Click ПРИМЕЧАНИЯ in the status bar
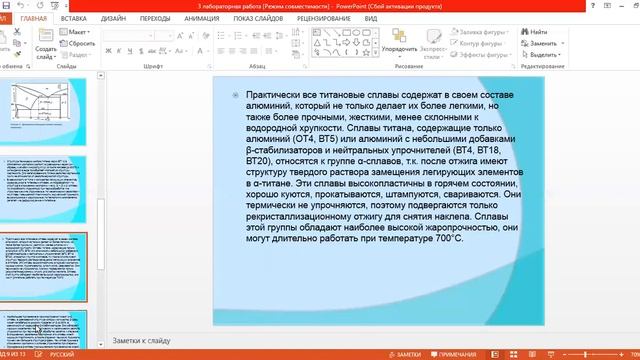The image size is (640, 360). [453, 355]
